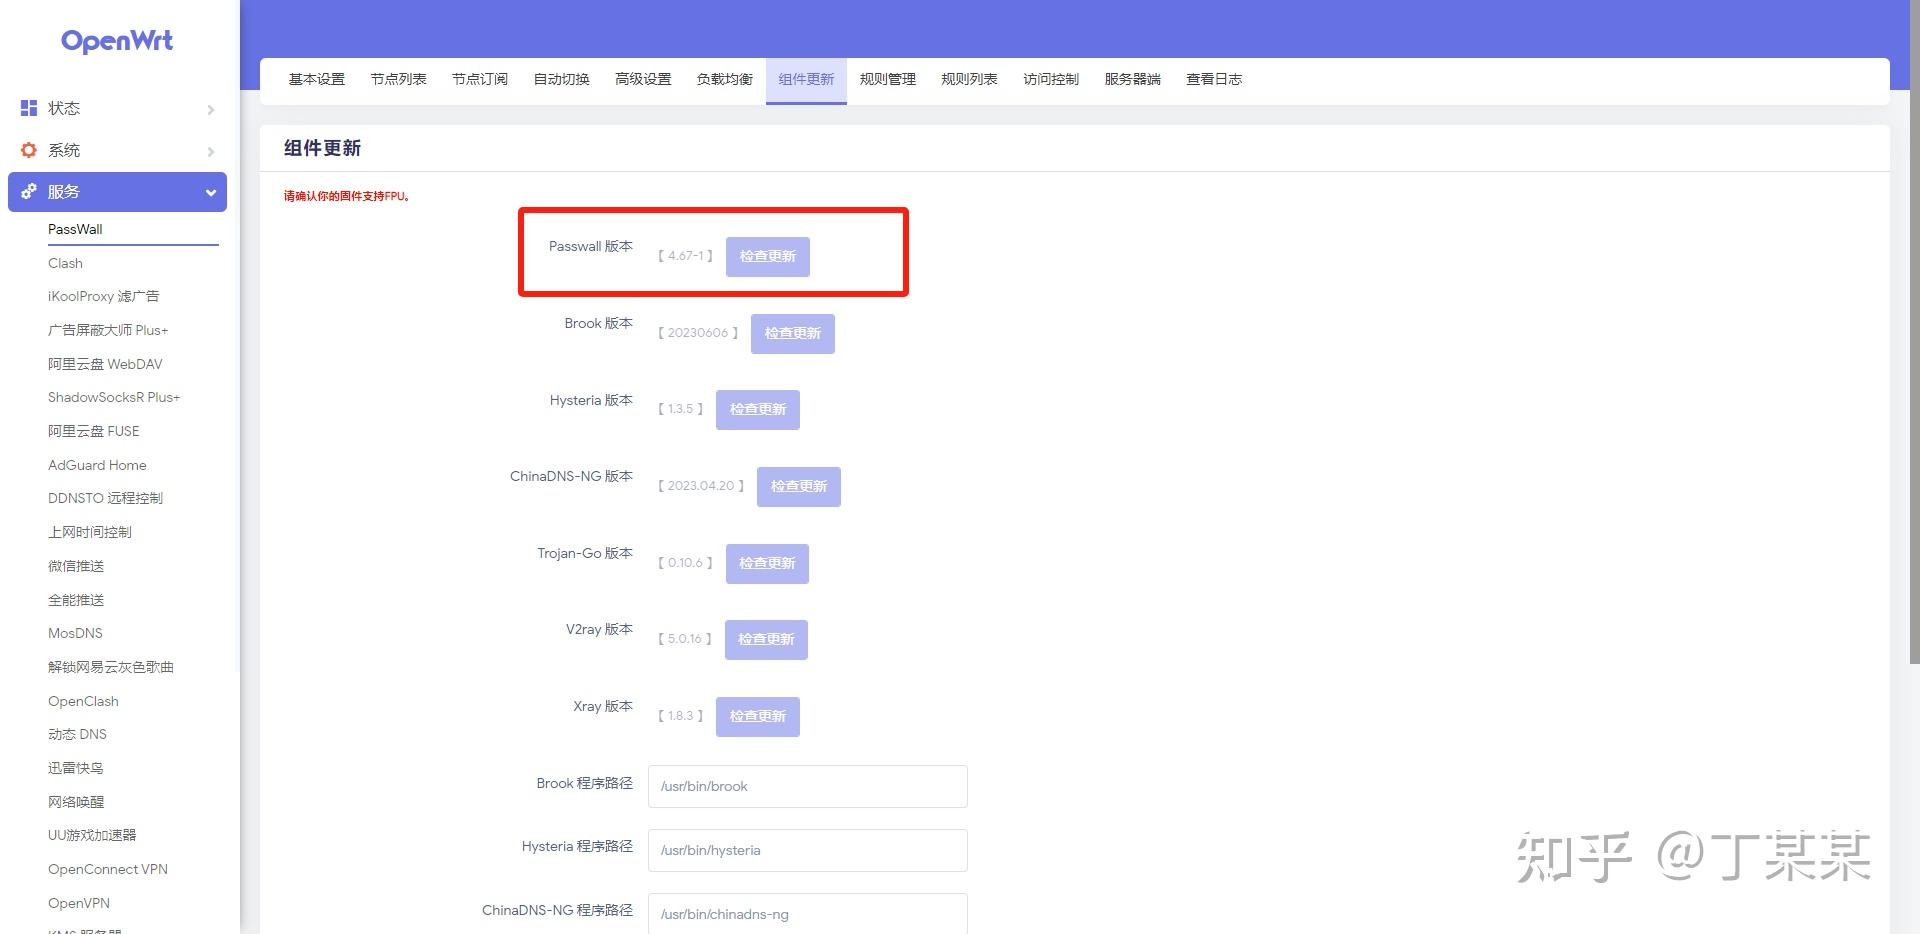Check for Passwall updates
The height and width of the screenshot is (934, 1920).
pos(767,256)
